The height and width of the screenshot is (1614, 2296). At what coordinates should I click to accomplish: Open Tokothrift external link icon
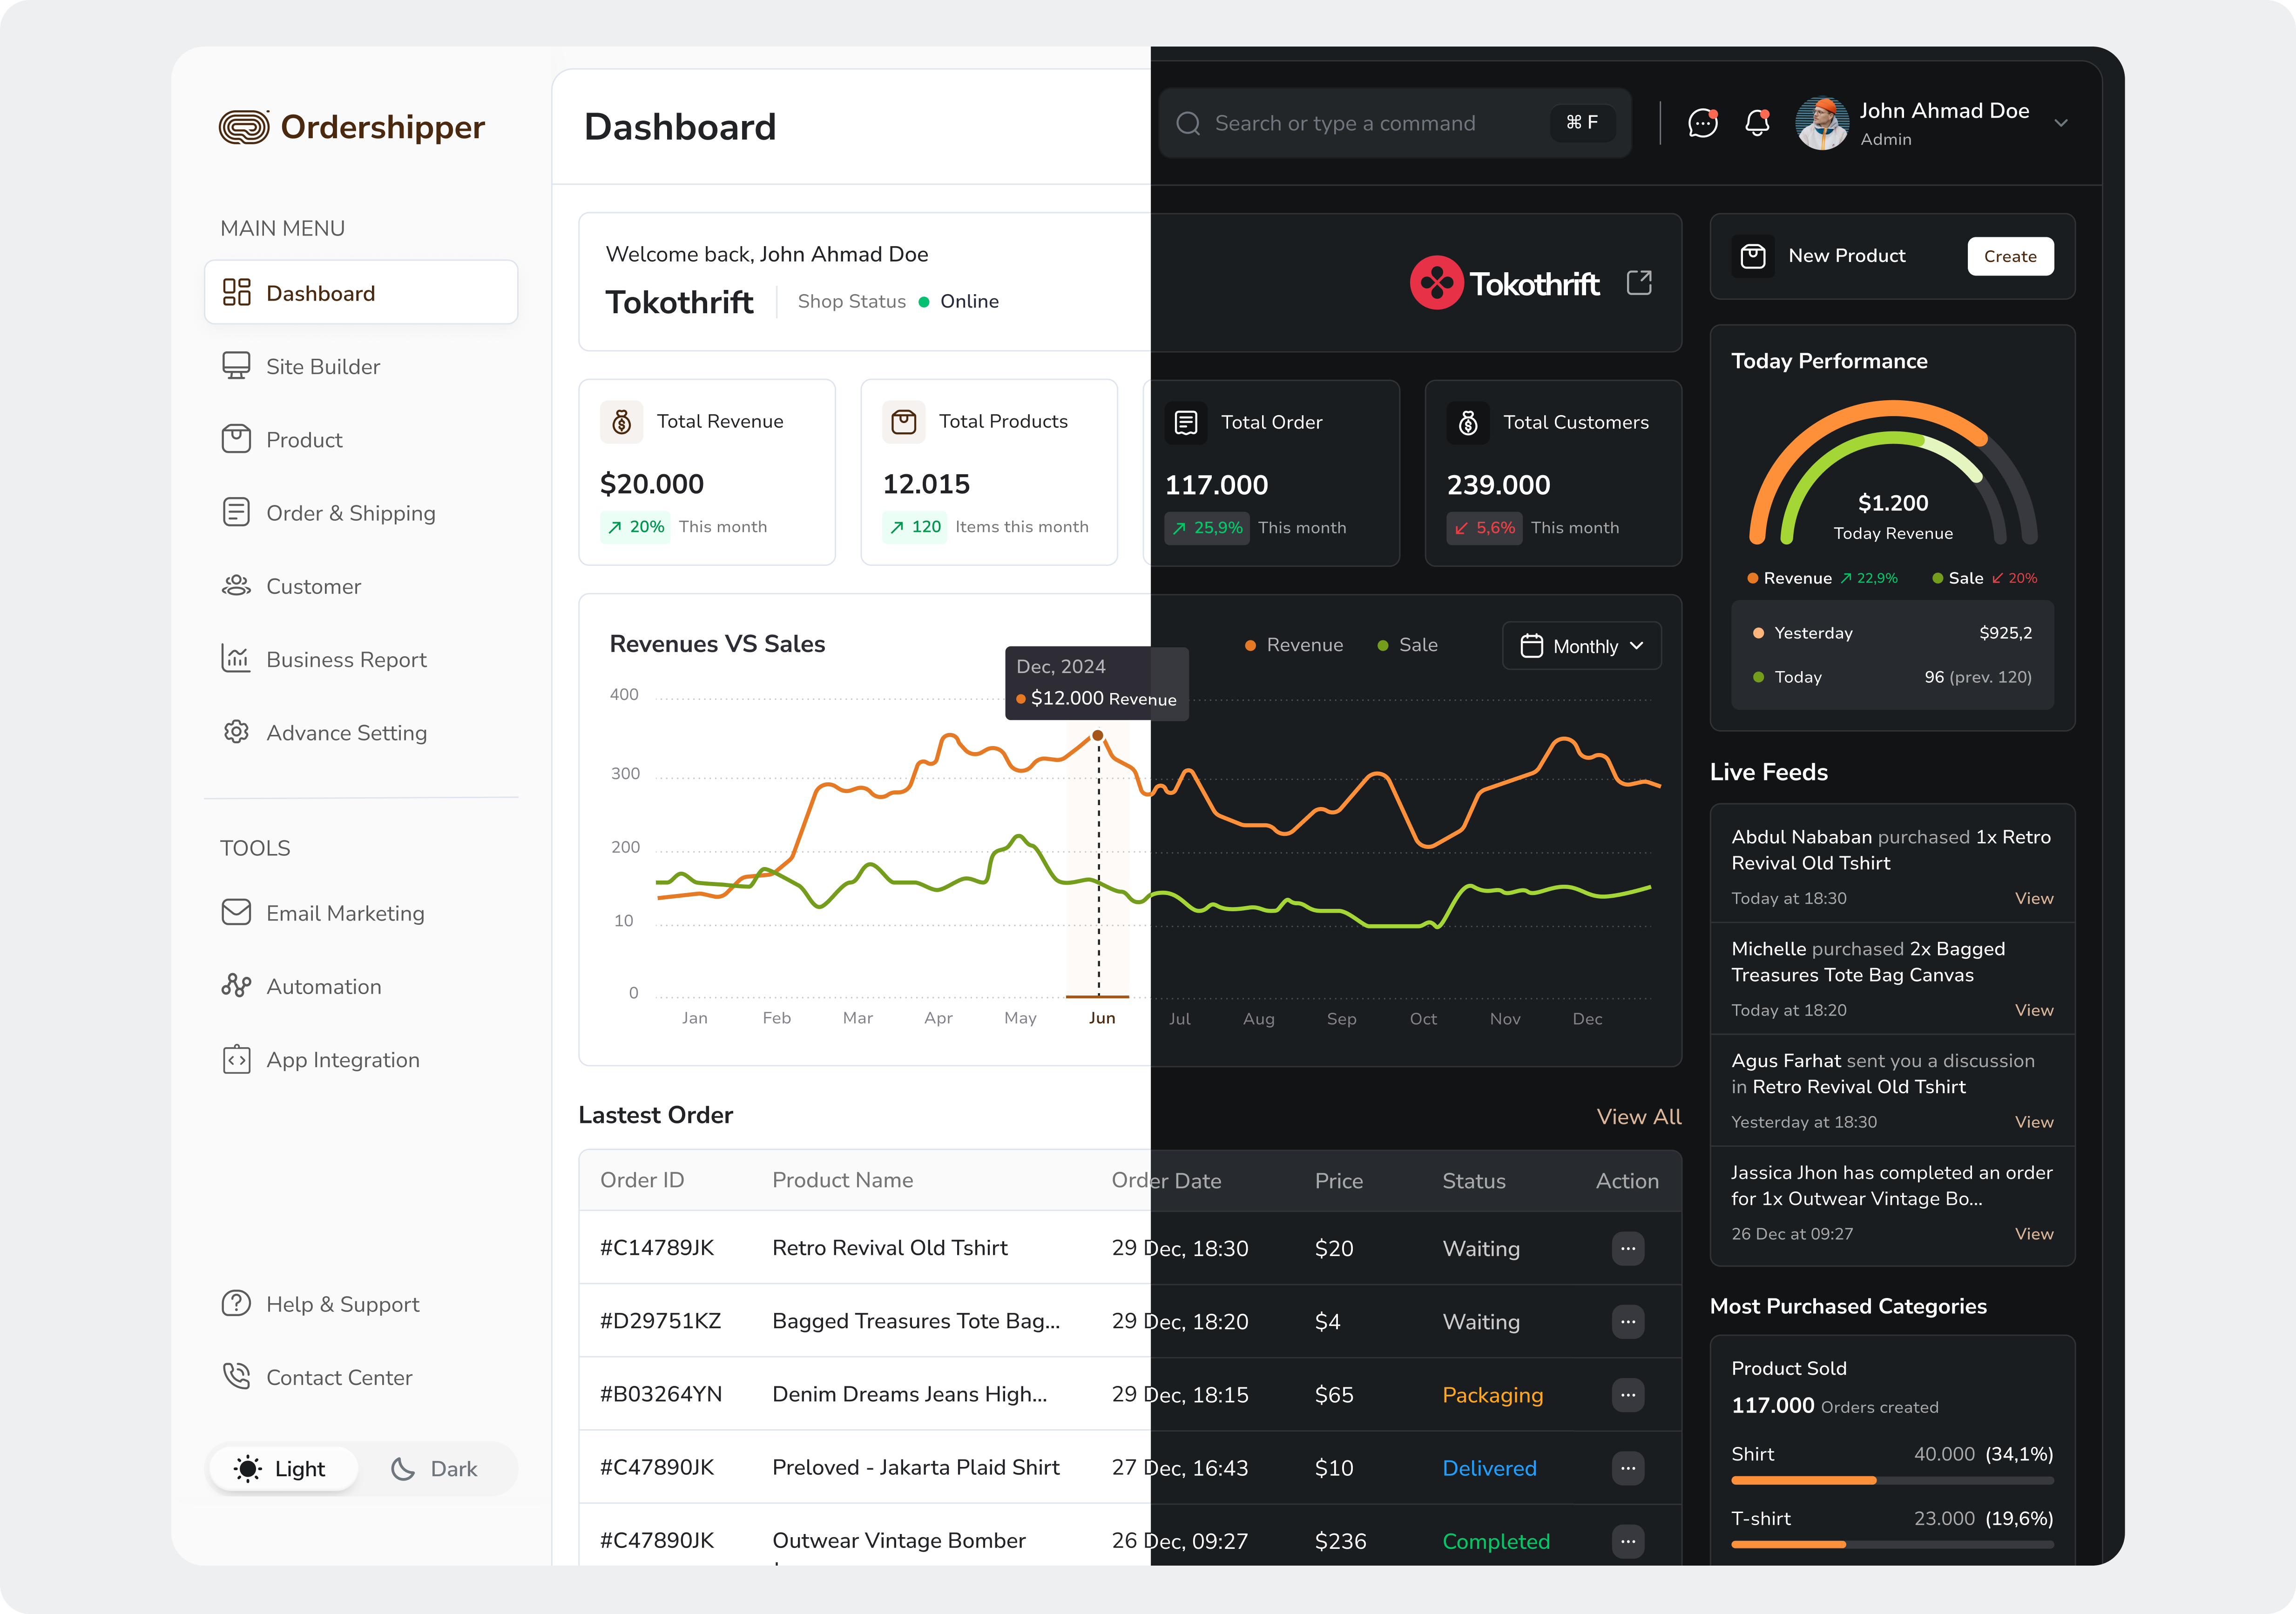coord(1639,283)
